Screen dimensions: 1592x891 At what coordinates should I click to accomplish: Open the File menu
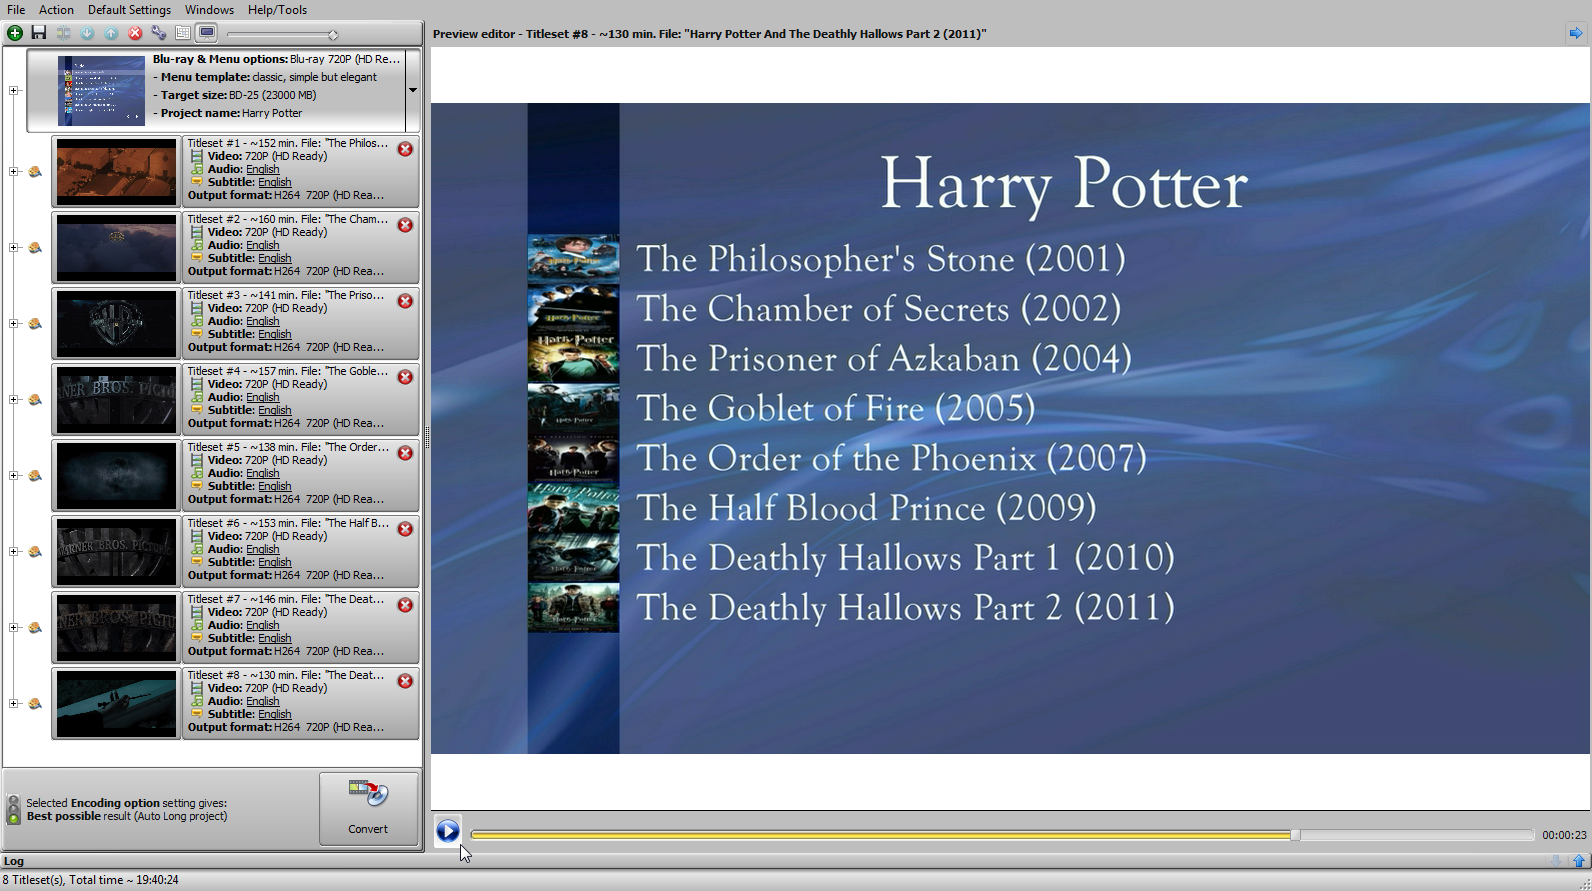click(x=17, y=10)
